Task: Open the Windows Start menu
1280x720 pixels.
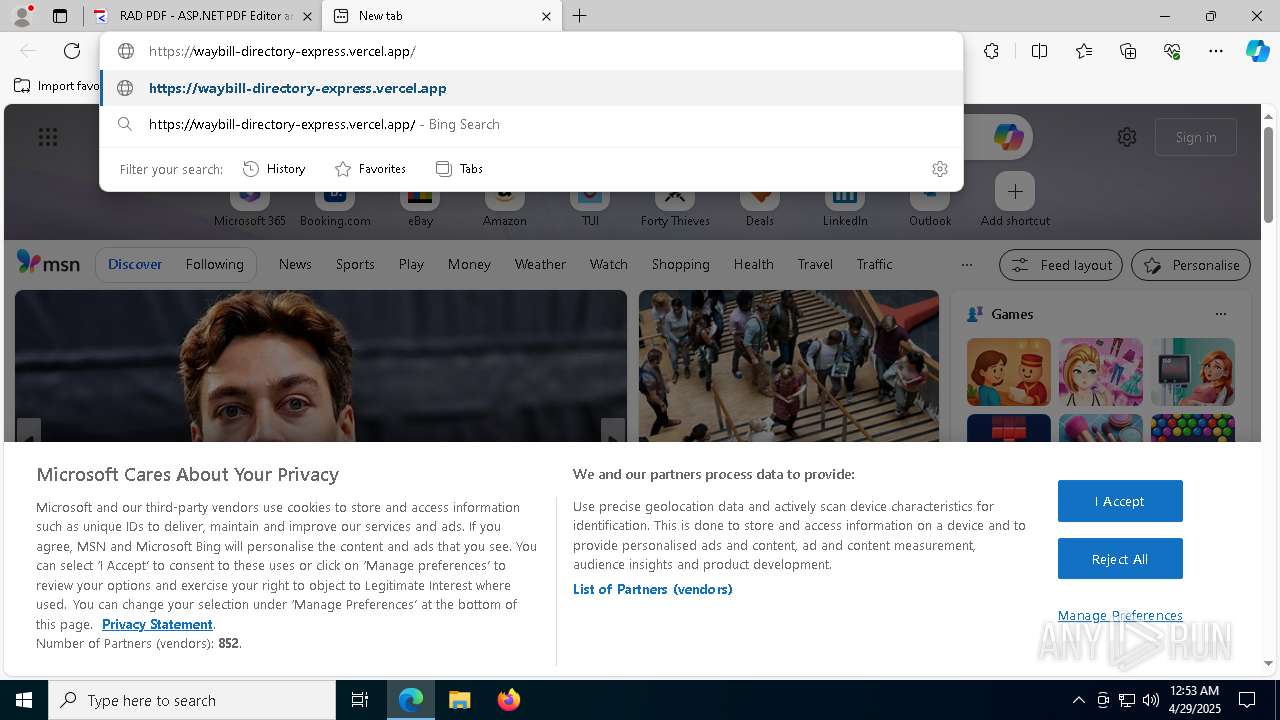Action: (24, 700)
